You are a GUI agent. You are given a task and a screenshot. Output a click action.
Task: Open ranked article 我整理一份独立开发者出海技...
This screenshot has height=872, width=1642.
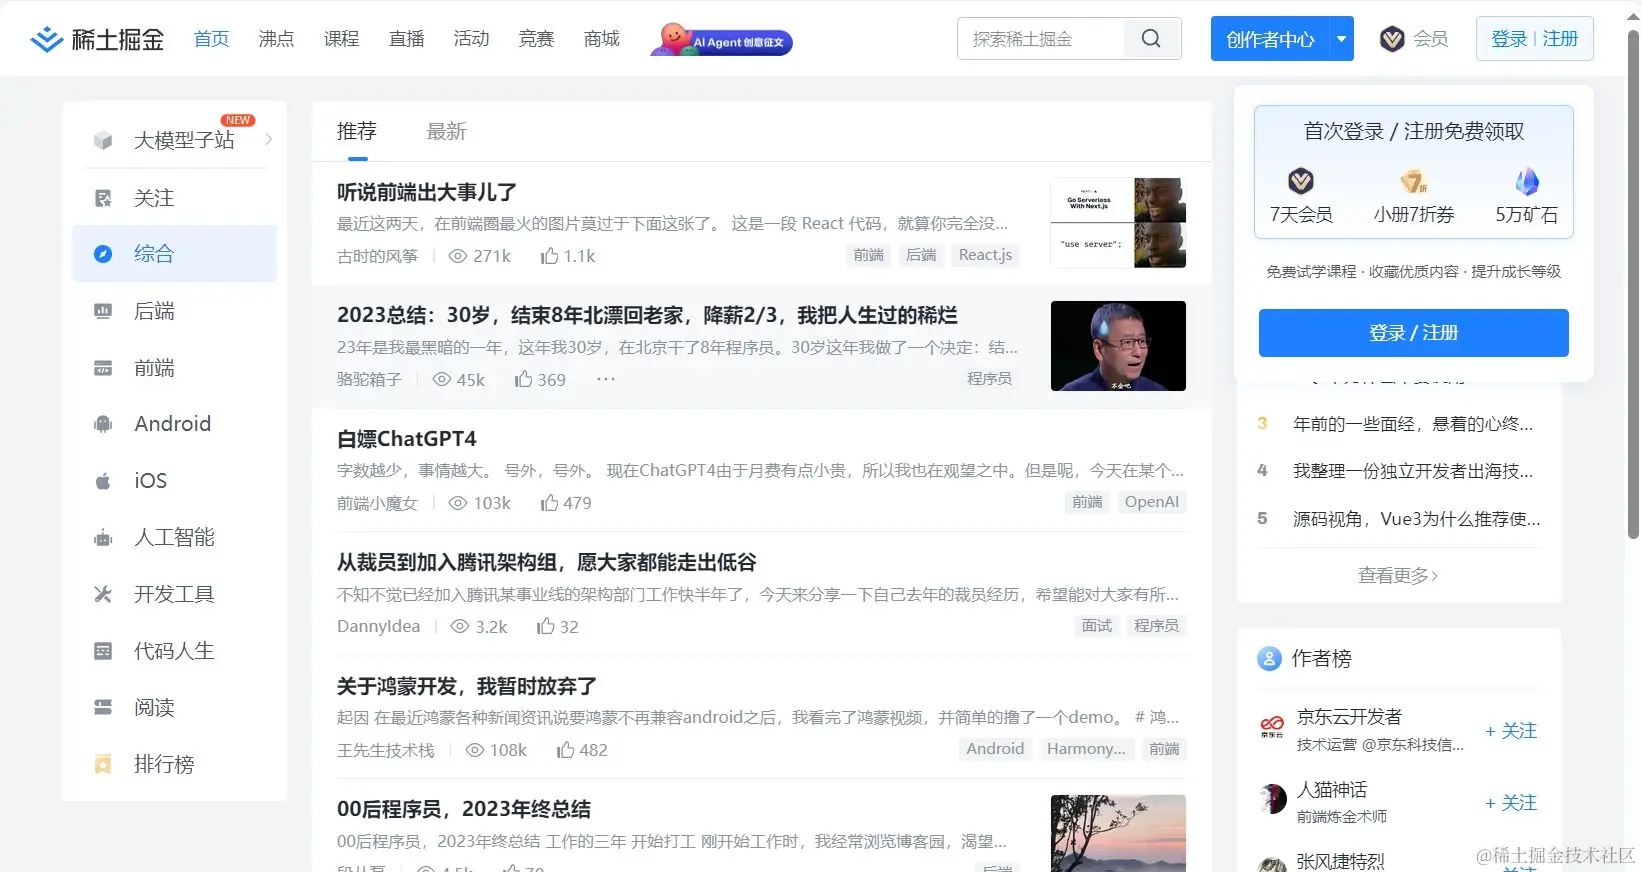click(1413, 471)
